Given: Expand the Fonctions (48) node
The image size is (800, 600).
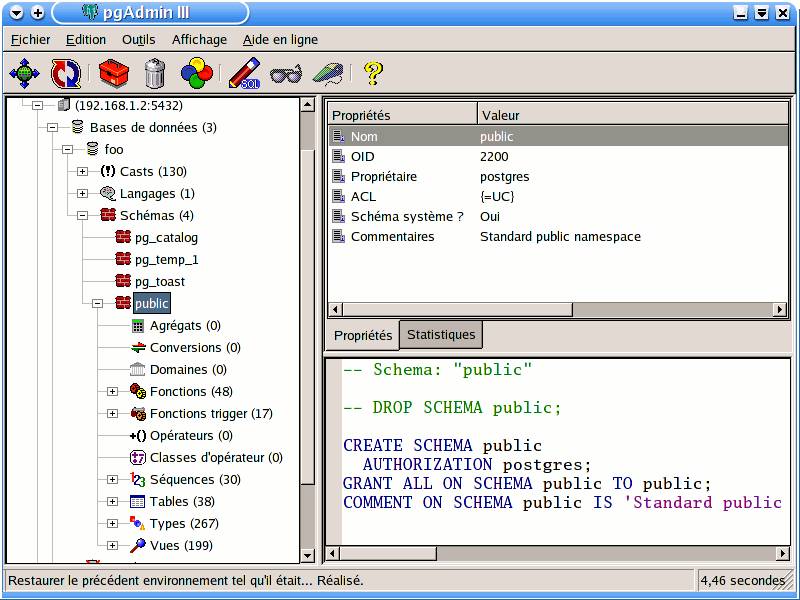Looking at the screenshot, I should (112, 391).
